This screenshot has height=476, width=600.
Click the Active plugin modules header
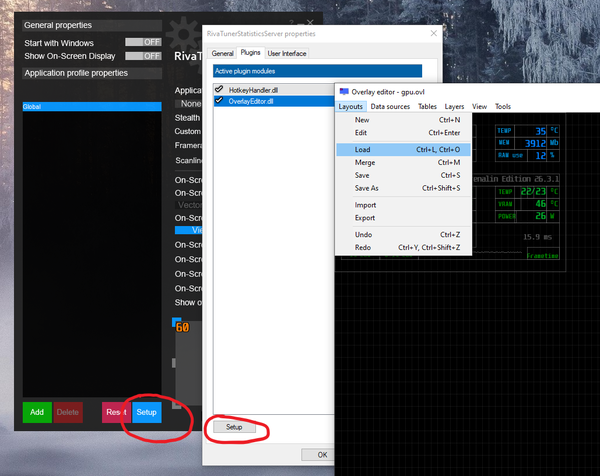coord(317,71)
